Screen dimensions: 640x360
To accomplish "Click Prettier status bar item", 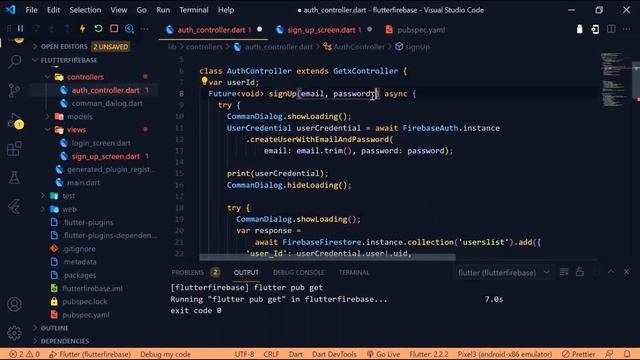I will click(x=578, y=354).
